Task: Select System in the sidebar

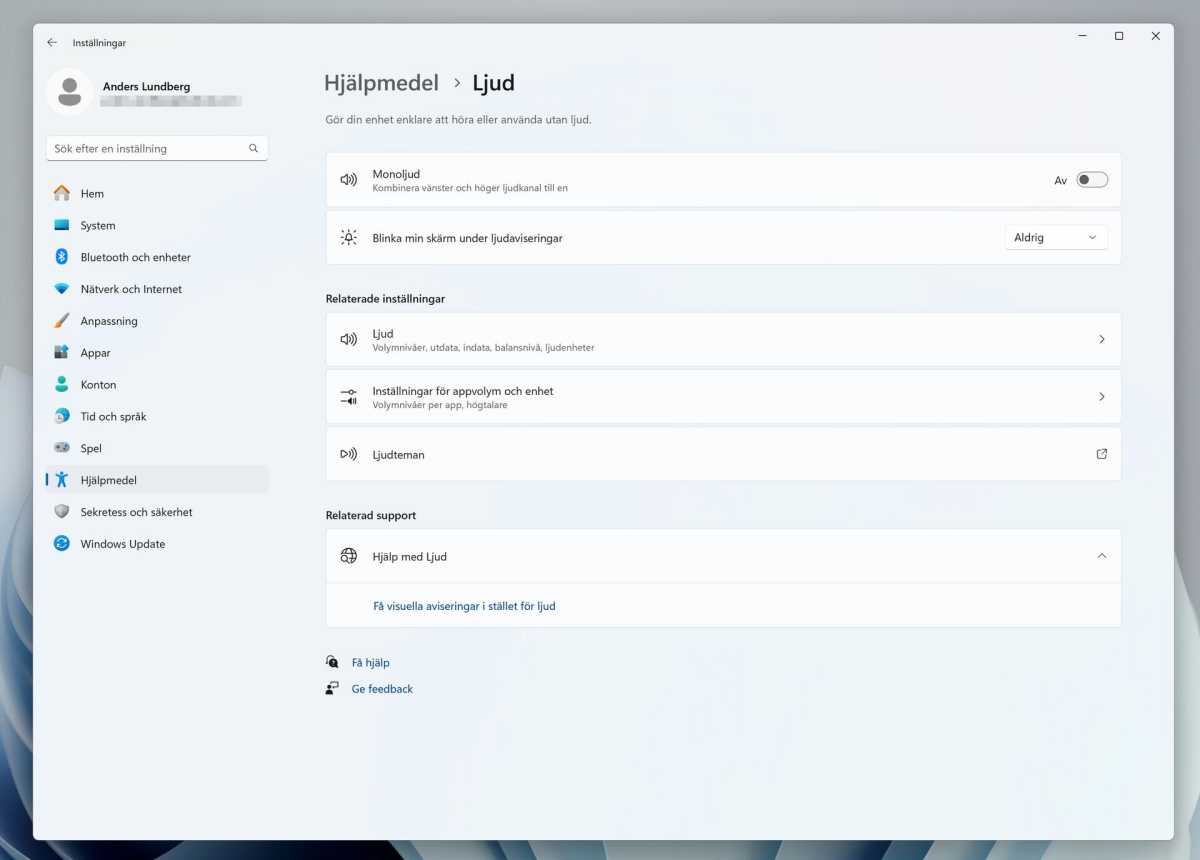Action: (x=98, y=225)
